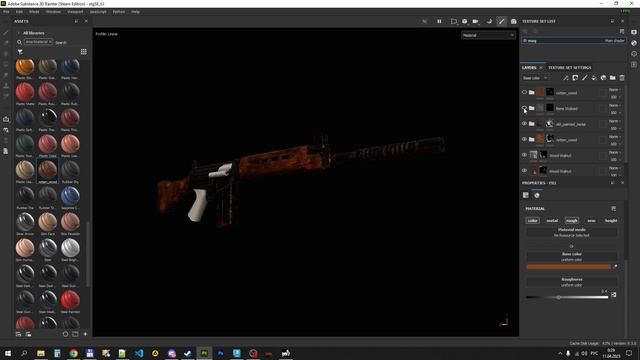Image resolution: width=640 pixels, height=360 pixels.
Task: Pause engine computations with the pause icon
Action: click(439, 21)
